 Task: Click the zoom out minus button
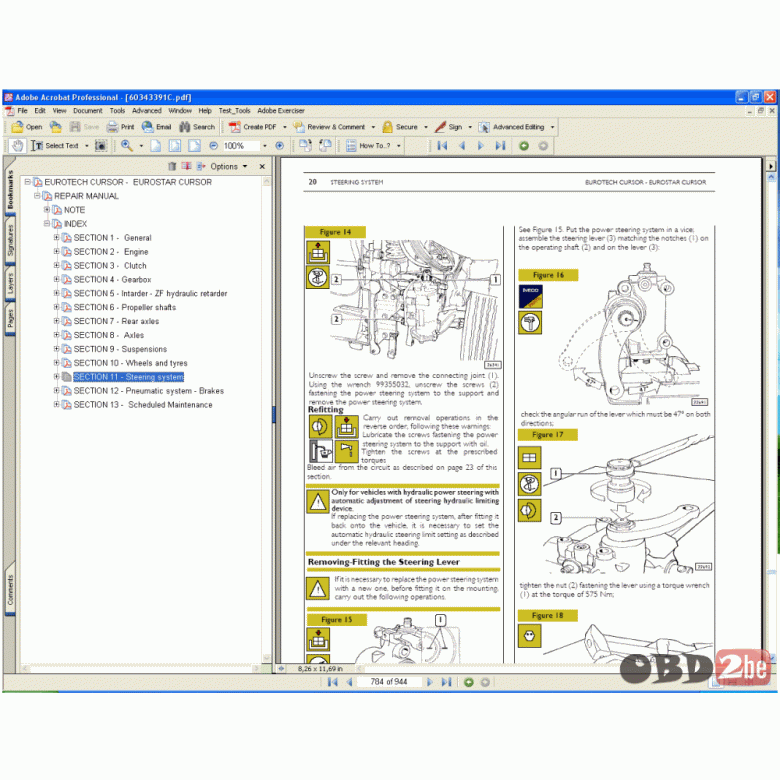coord(213,146)
